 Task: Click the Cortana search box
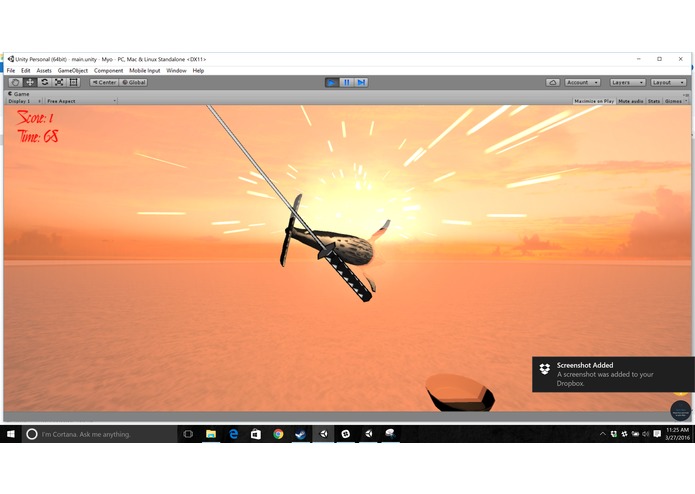tap(99, 434)
